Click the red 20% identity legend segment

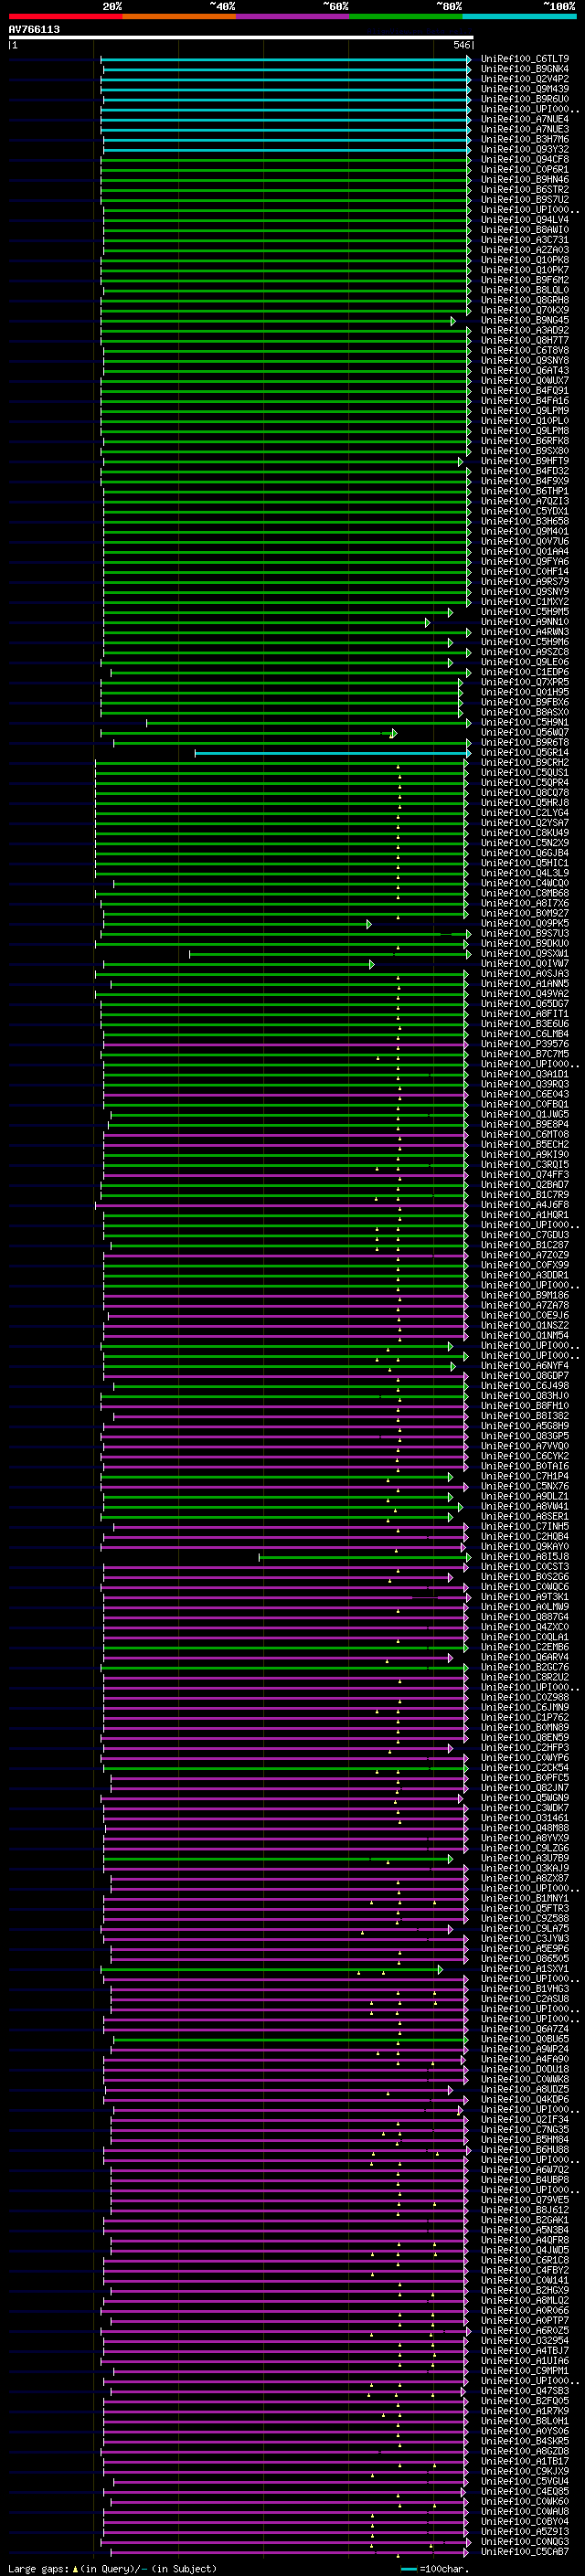65,16
